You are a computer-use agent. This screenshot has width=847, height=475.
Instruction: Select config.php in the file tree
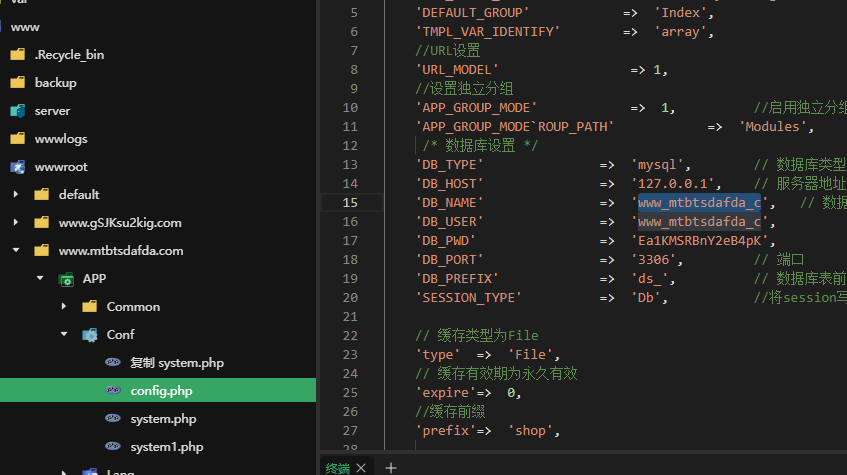tap(160, 391)
